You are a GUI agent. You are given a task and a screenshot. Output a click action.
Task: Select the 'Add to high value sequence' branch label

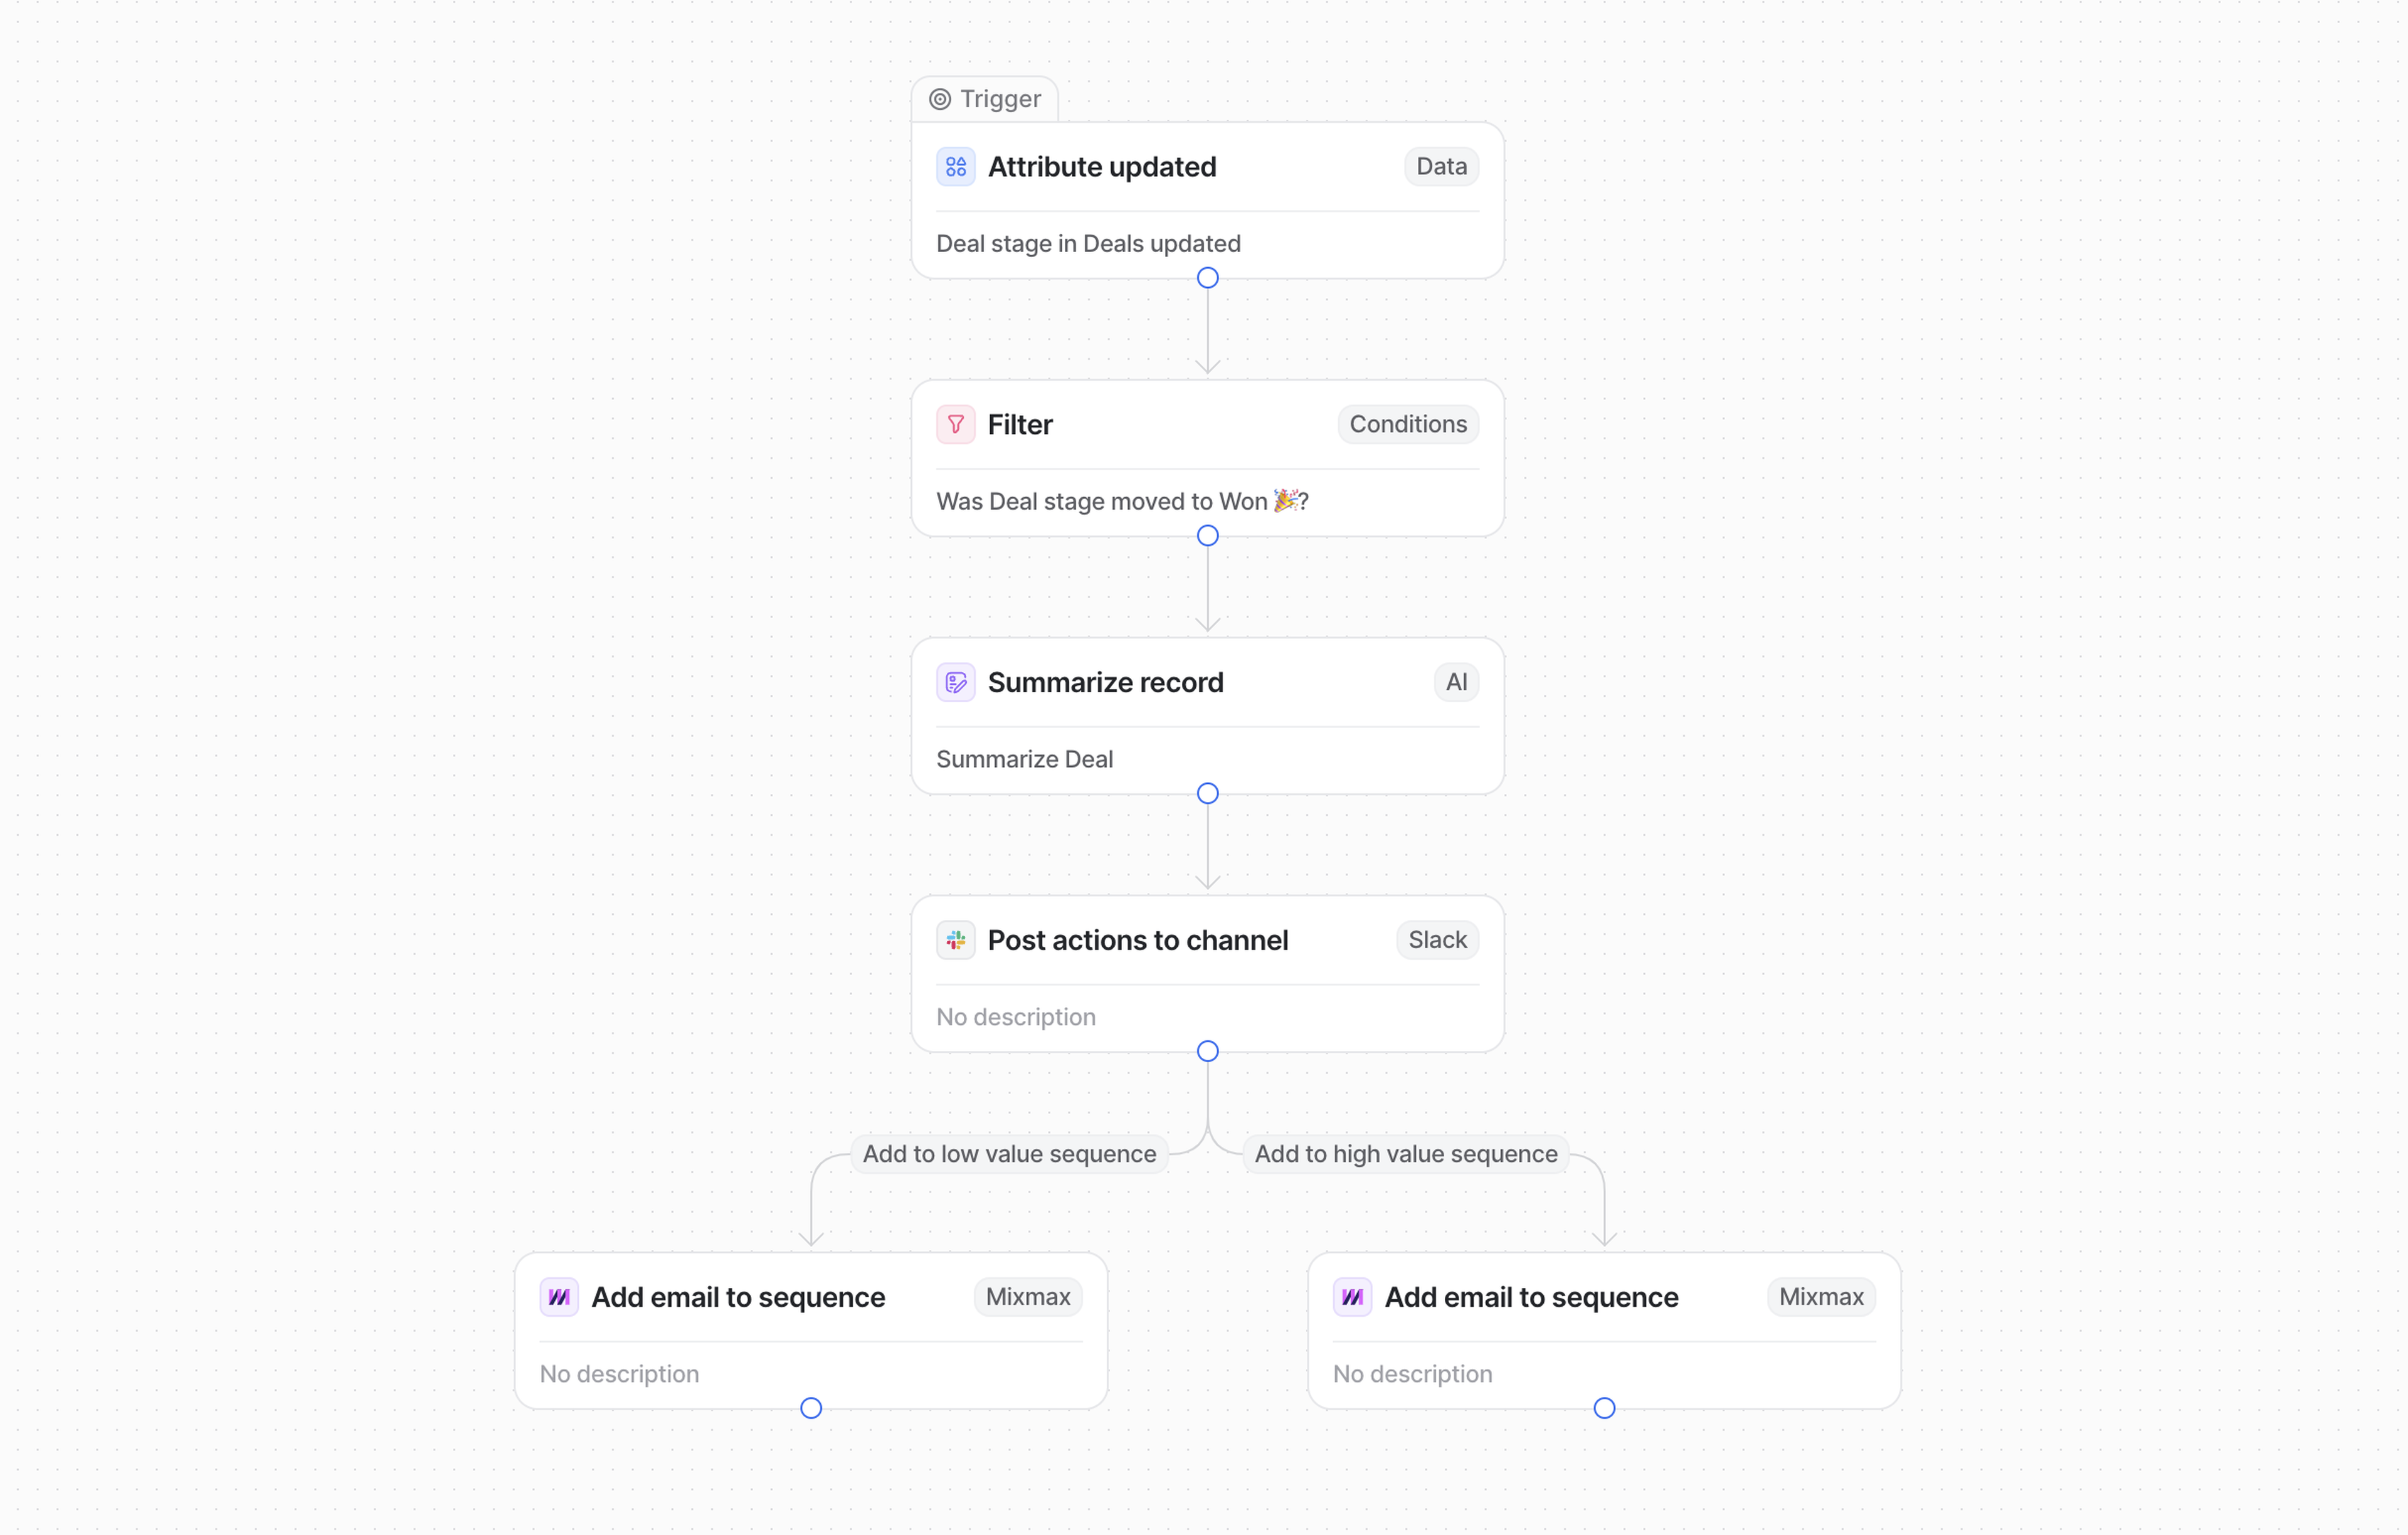point(1406,1154)
